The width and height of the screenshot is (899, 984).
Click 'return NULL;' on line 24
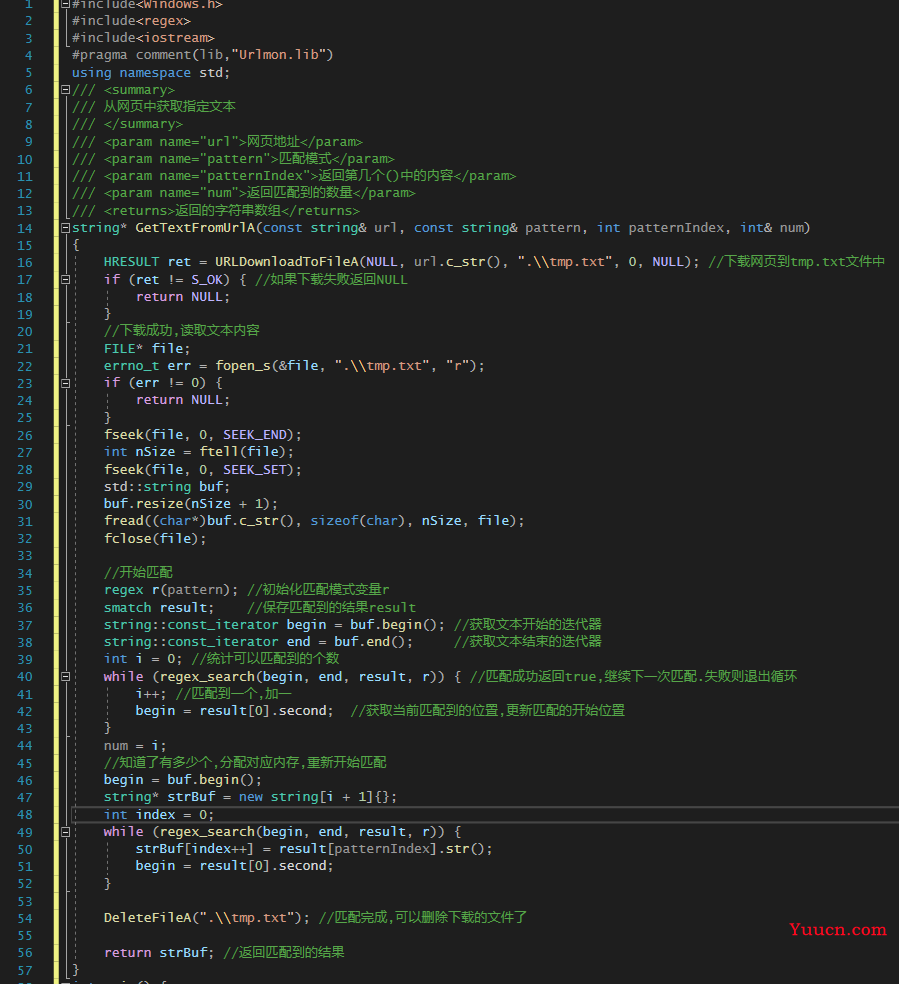(x=183, y=400)
